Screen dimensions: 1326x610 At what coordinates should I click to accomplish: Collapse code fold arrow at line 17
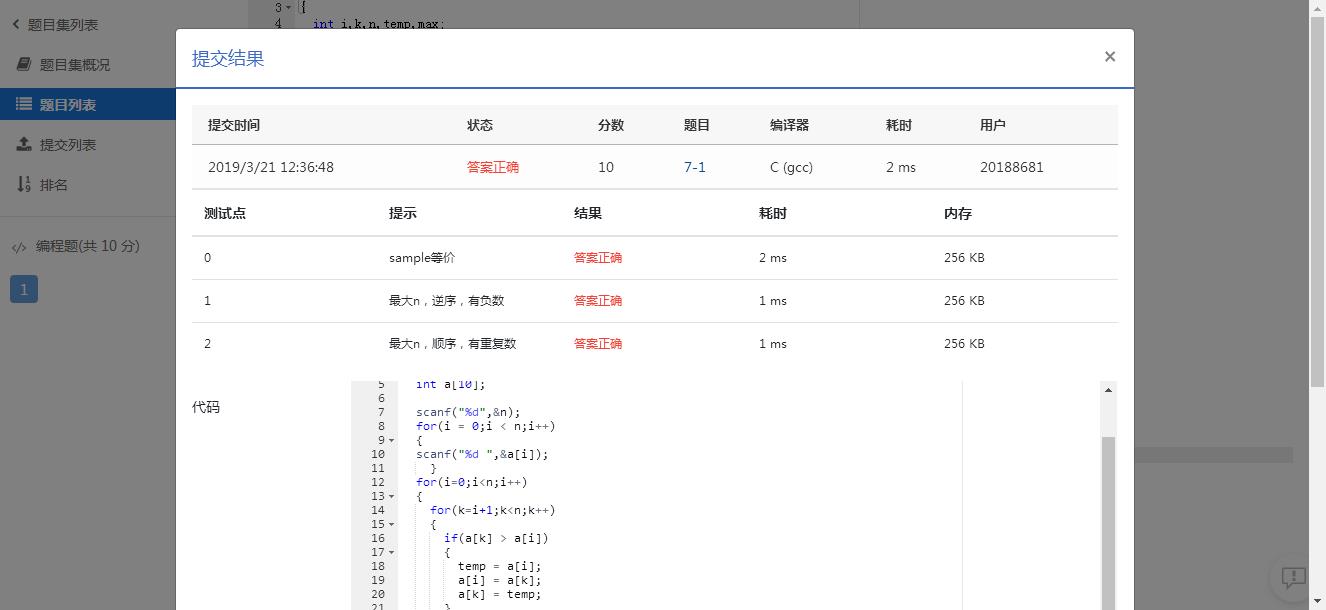click(391, 553)
